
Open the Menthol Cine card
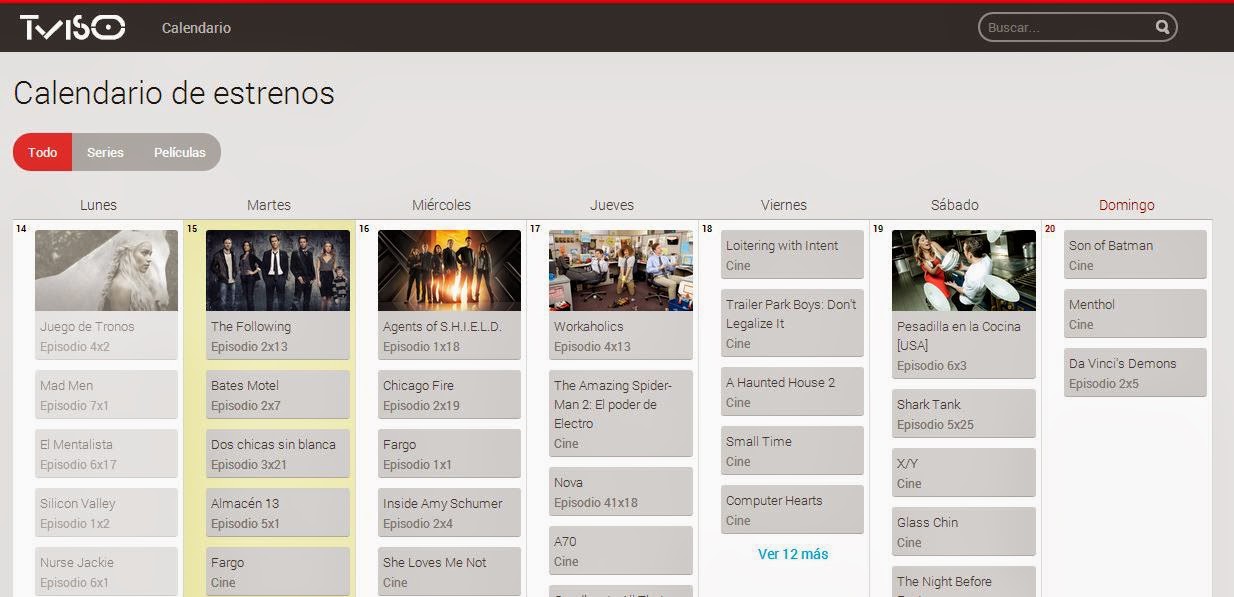click(1135, 314)
